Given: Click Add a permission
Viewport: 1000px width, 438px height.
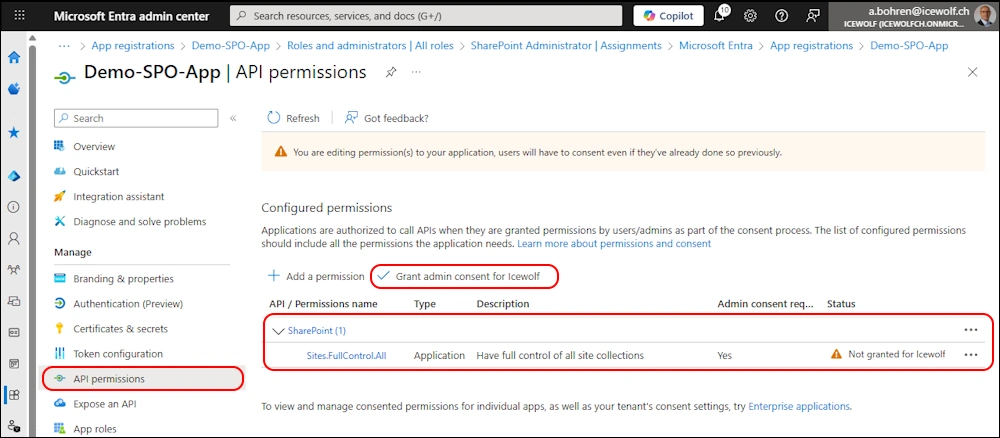Looking at the screenshot, I should 315,276.
